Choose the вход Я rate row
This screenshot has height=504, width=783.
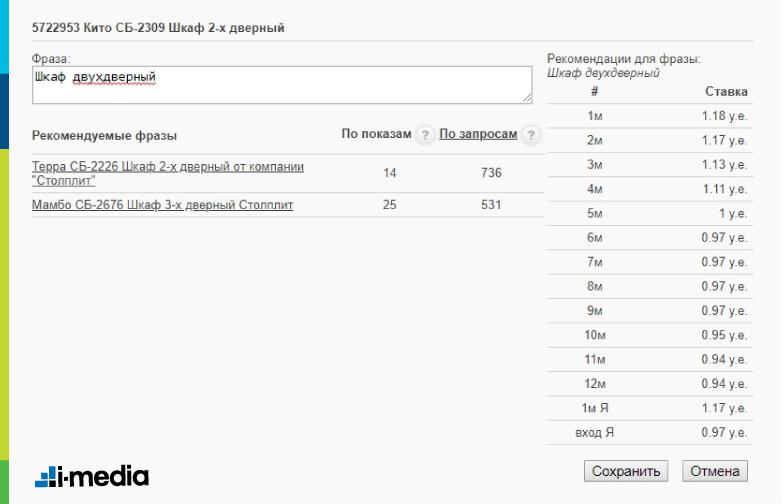pyautogui.click(x=650, y=433)
